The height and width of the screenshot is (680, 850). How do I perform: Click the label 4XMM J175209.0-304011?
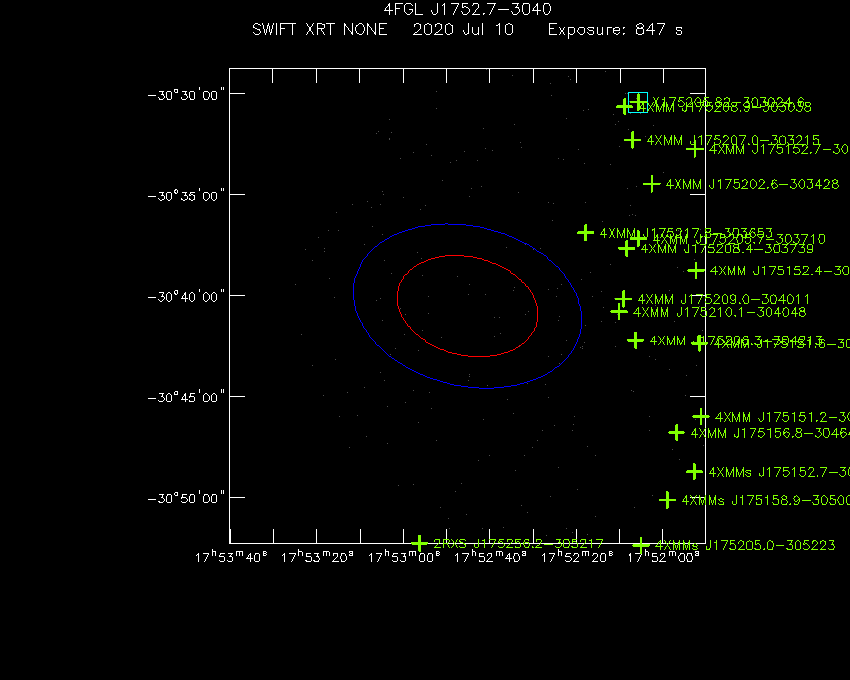click(x=724, y=299)
